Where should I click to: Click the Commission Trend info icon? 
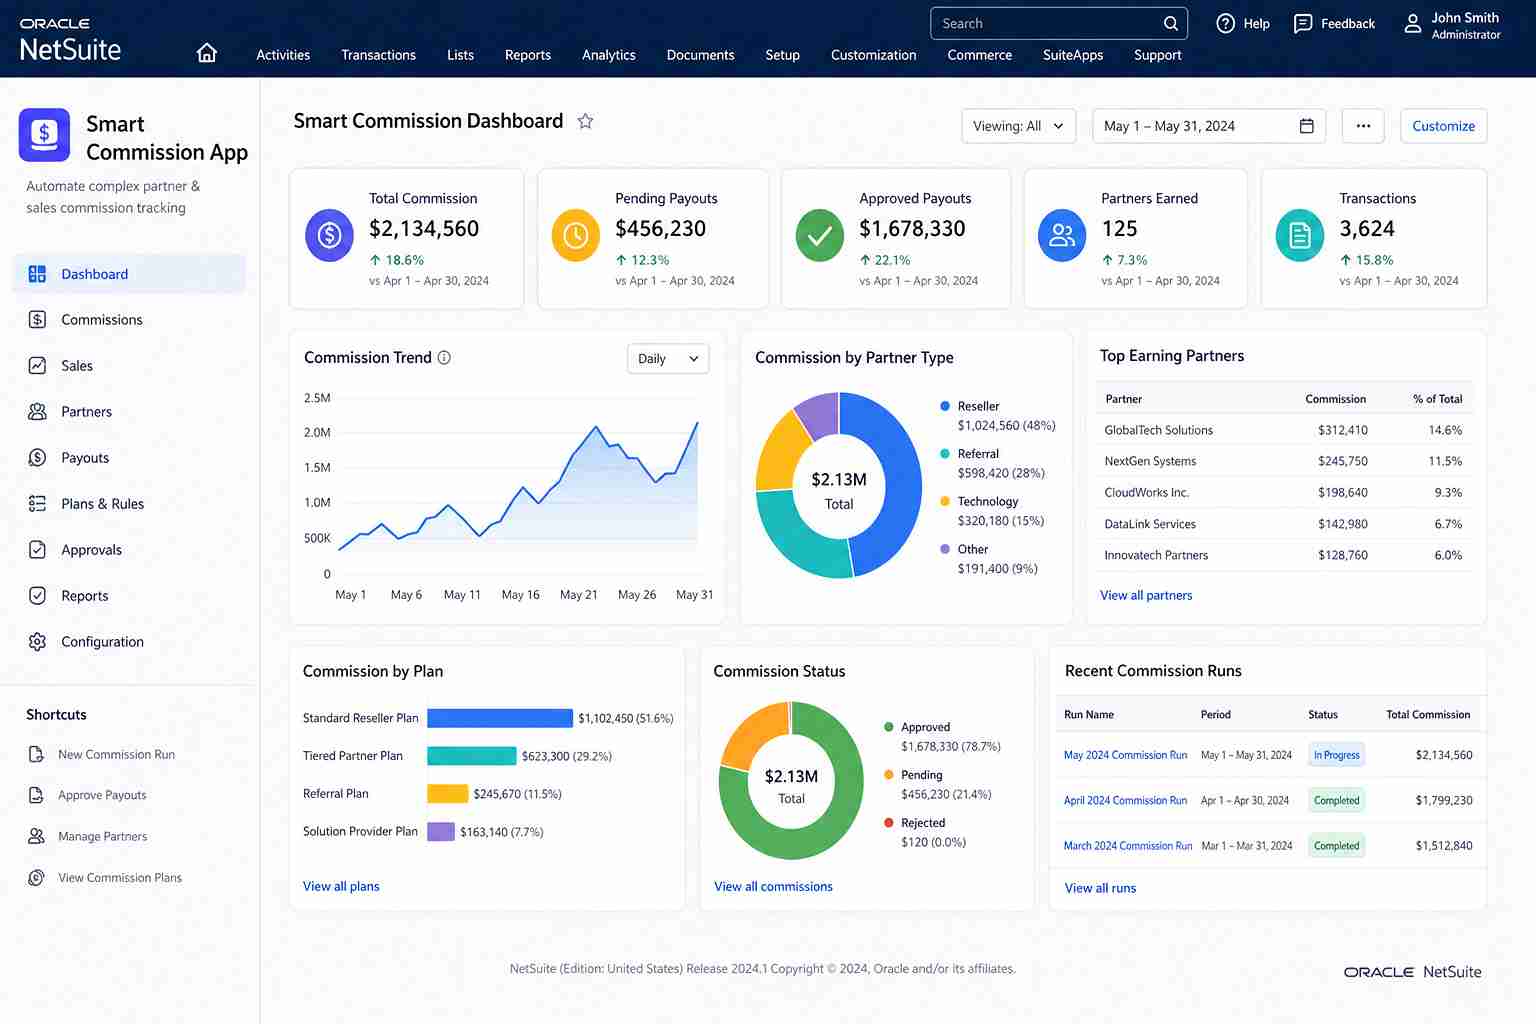point(444,357)
